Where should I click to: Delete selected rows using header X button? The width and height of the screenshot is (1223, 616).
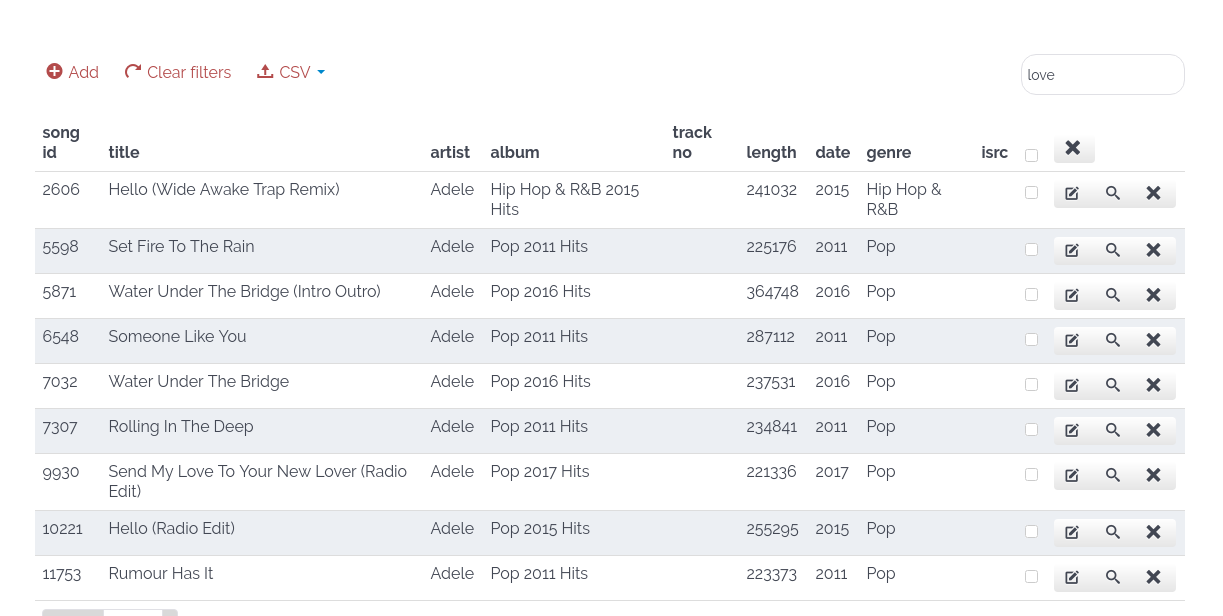1073,148
